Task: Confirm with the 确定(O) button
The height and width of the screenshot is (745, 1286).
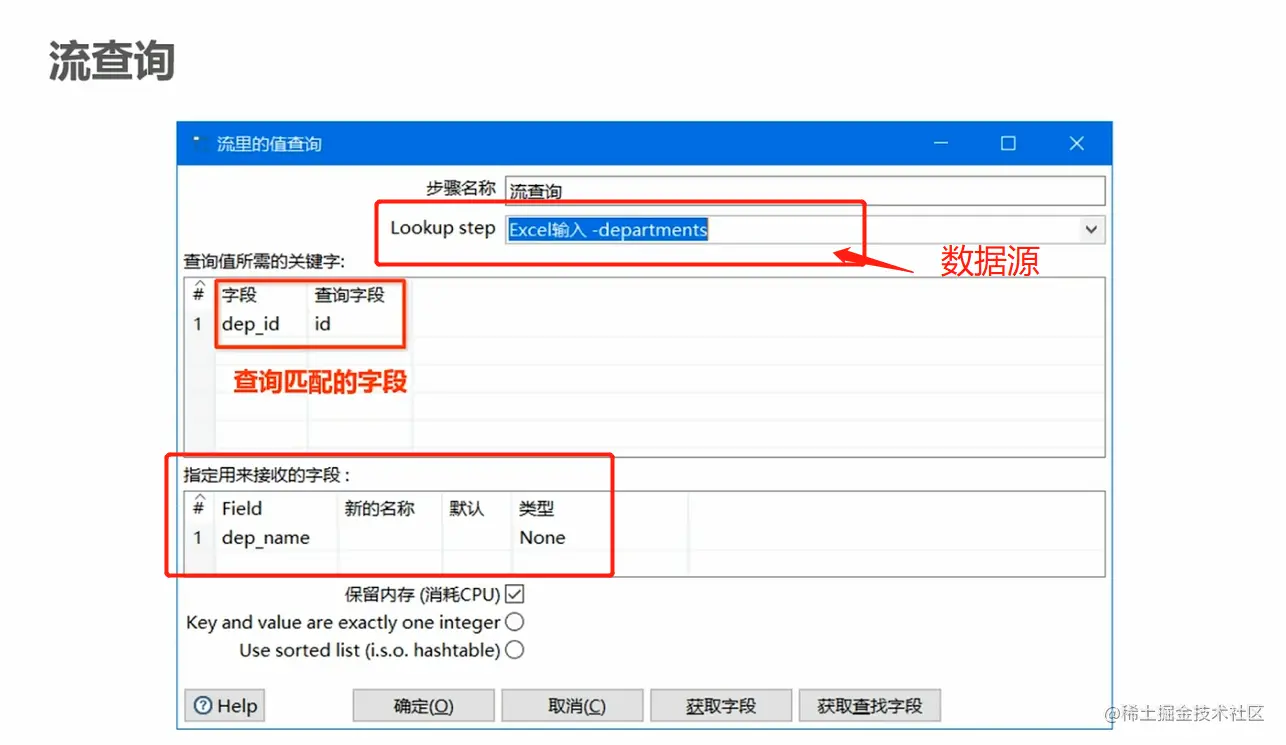Action: [423, 706]
